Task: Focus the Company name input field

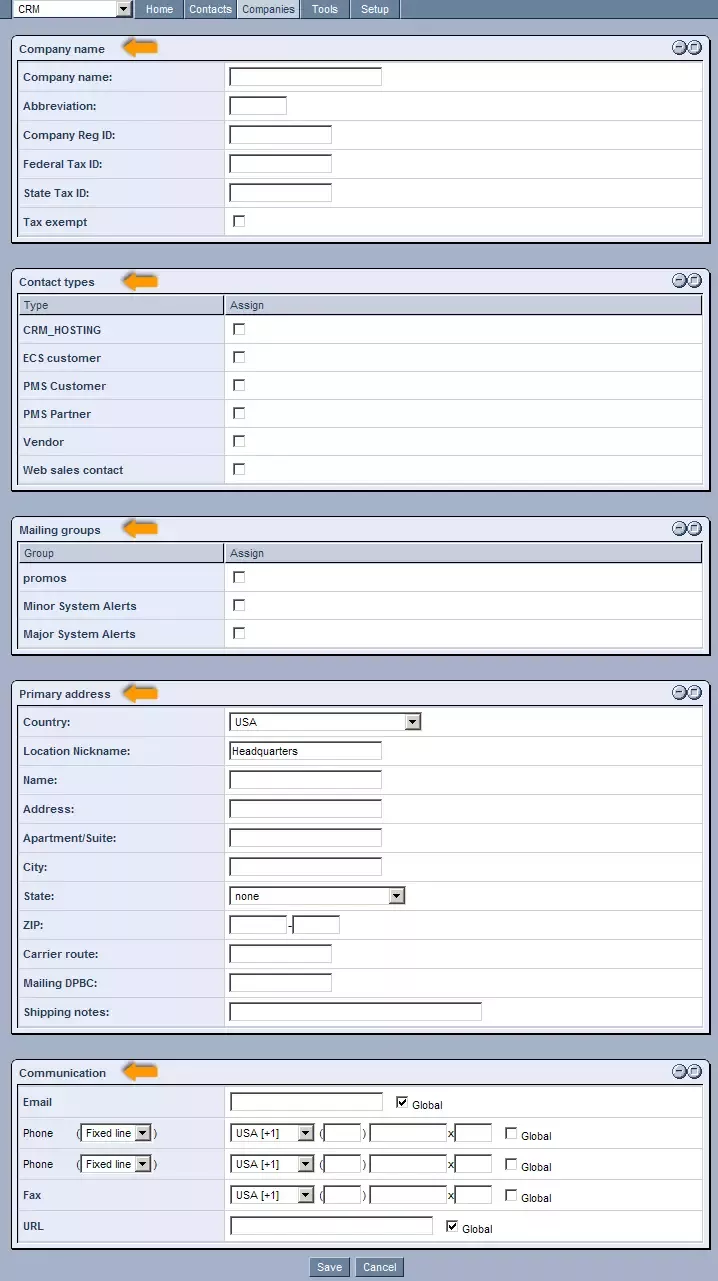Action: point(306,77)
